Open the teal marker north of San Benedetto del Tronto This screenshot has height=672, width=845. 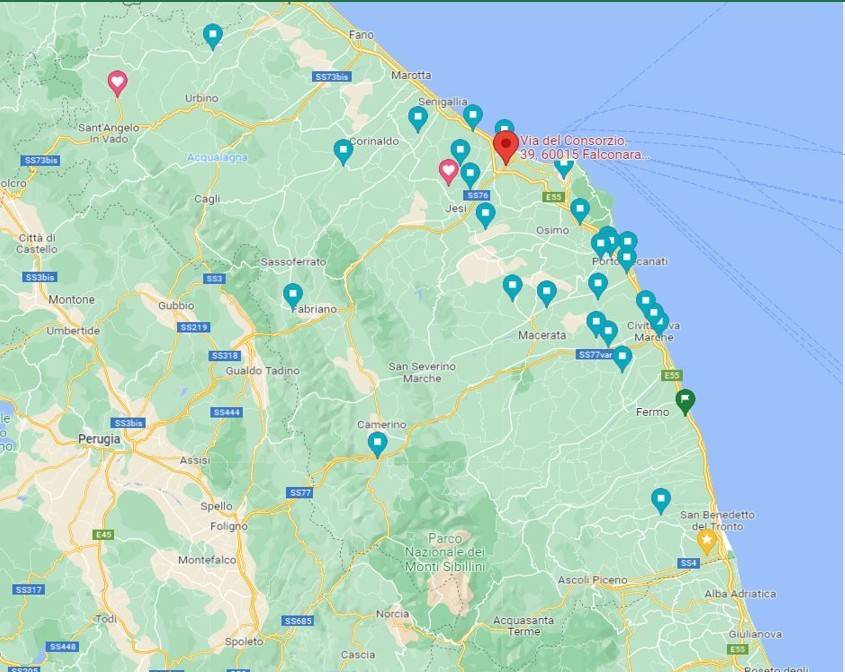pyautogui.click(x=661, y=501)
